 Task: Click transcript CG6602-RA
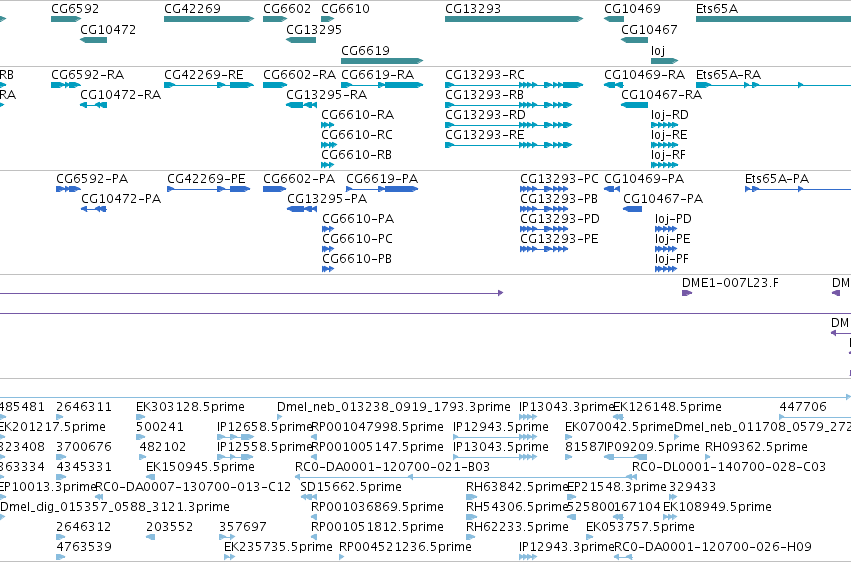click(300, 75)
